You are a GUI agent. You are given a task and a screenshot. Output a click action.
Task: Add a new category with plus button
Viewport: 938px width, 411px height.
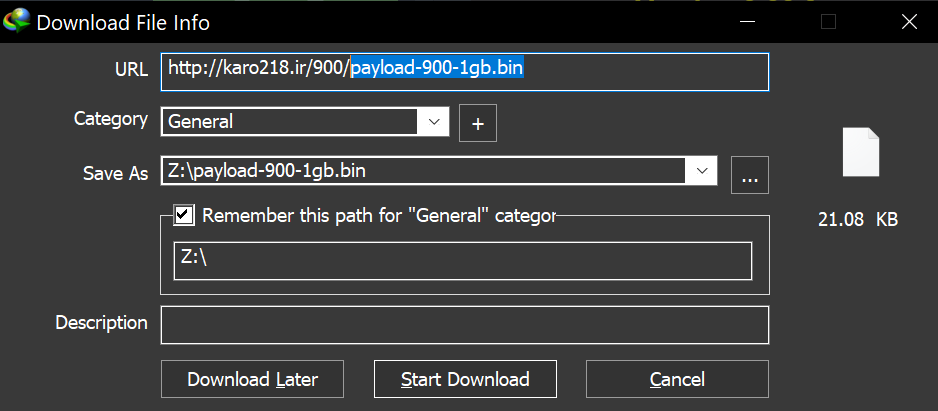pyautogui.click(x=477, y=123)
